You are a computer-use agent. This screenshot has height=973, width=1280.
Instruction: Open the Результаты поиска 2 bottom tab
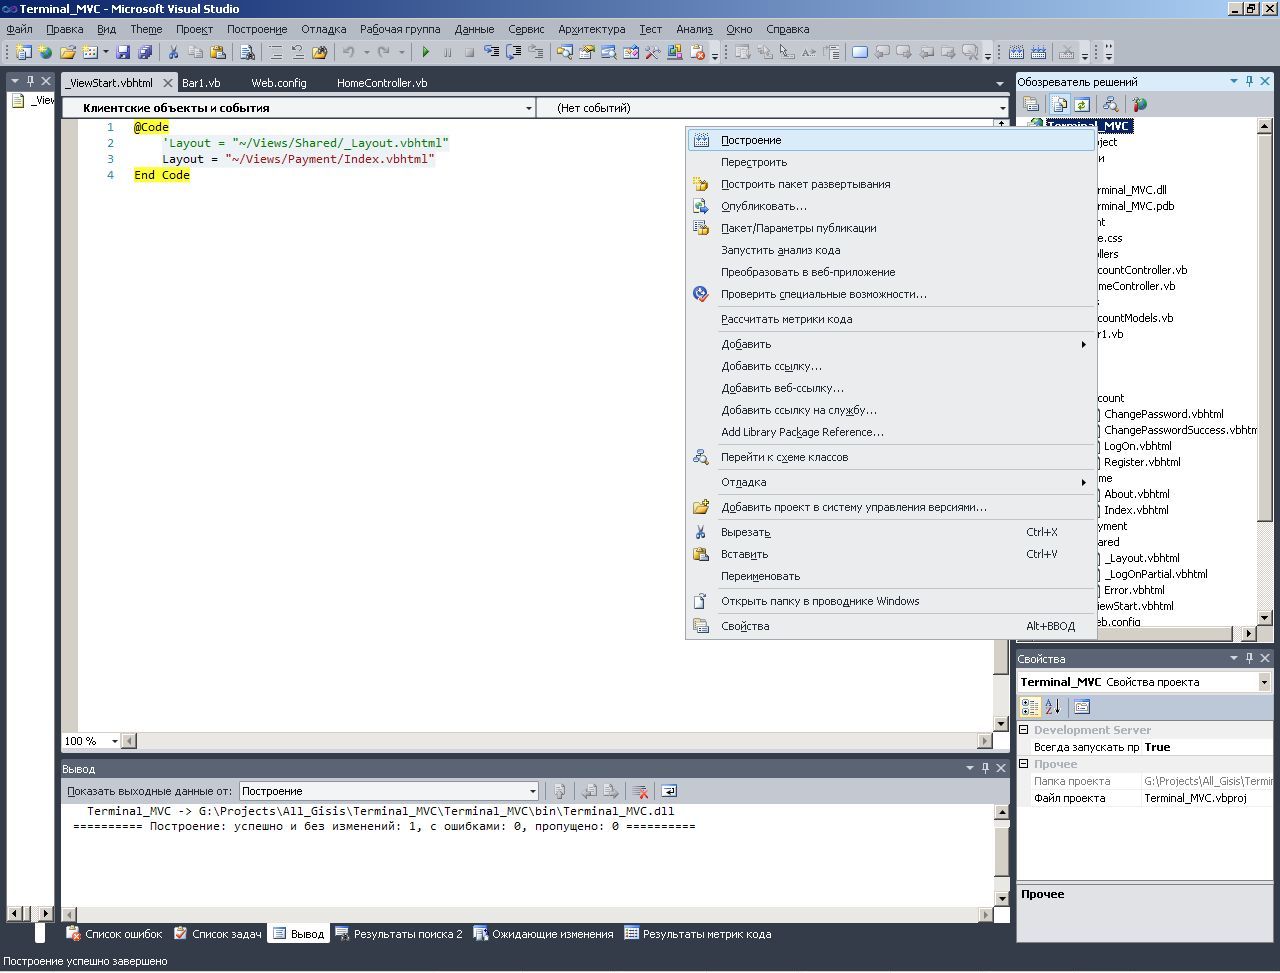(x=399, y=934)
